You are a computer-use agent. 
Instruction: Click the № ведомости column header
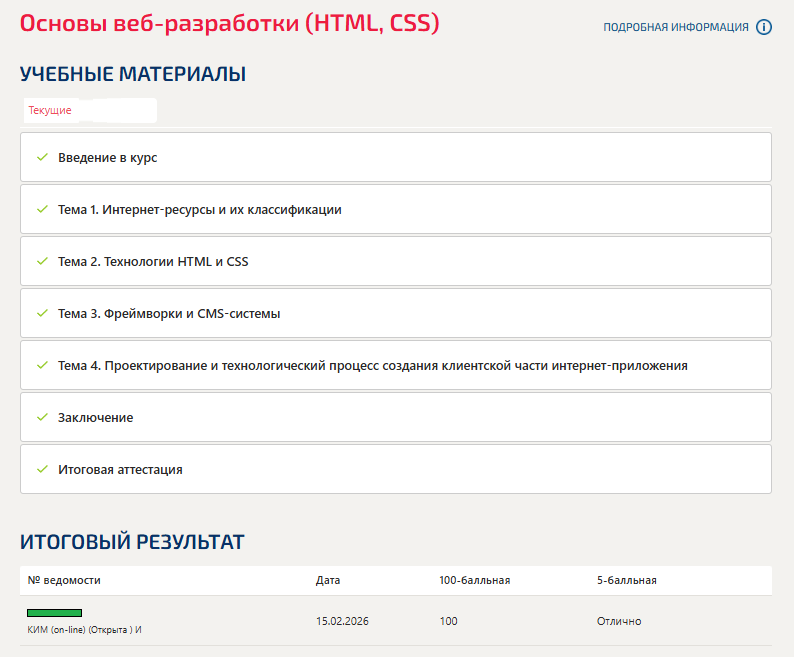[x=64, y=580]
